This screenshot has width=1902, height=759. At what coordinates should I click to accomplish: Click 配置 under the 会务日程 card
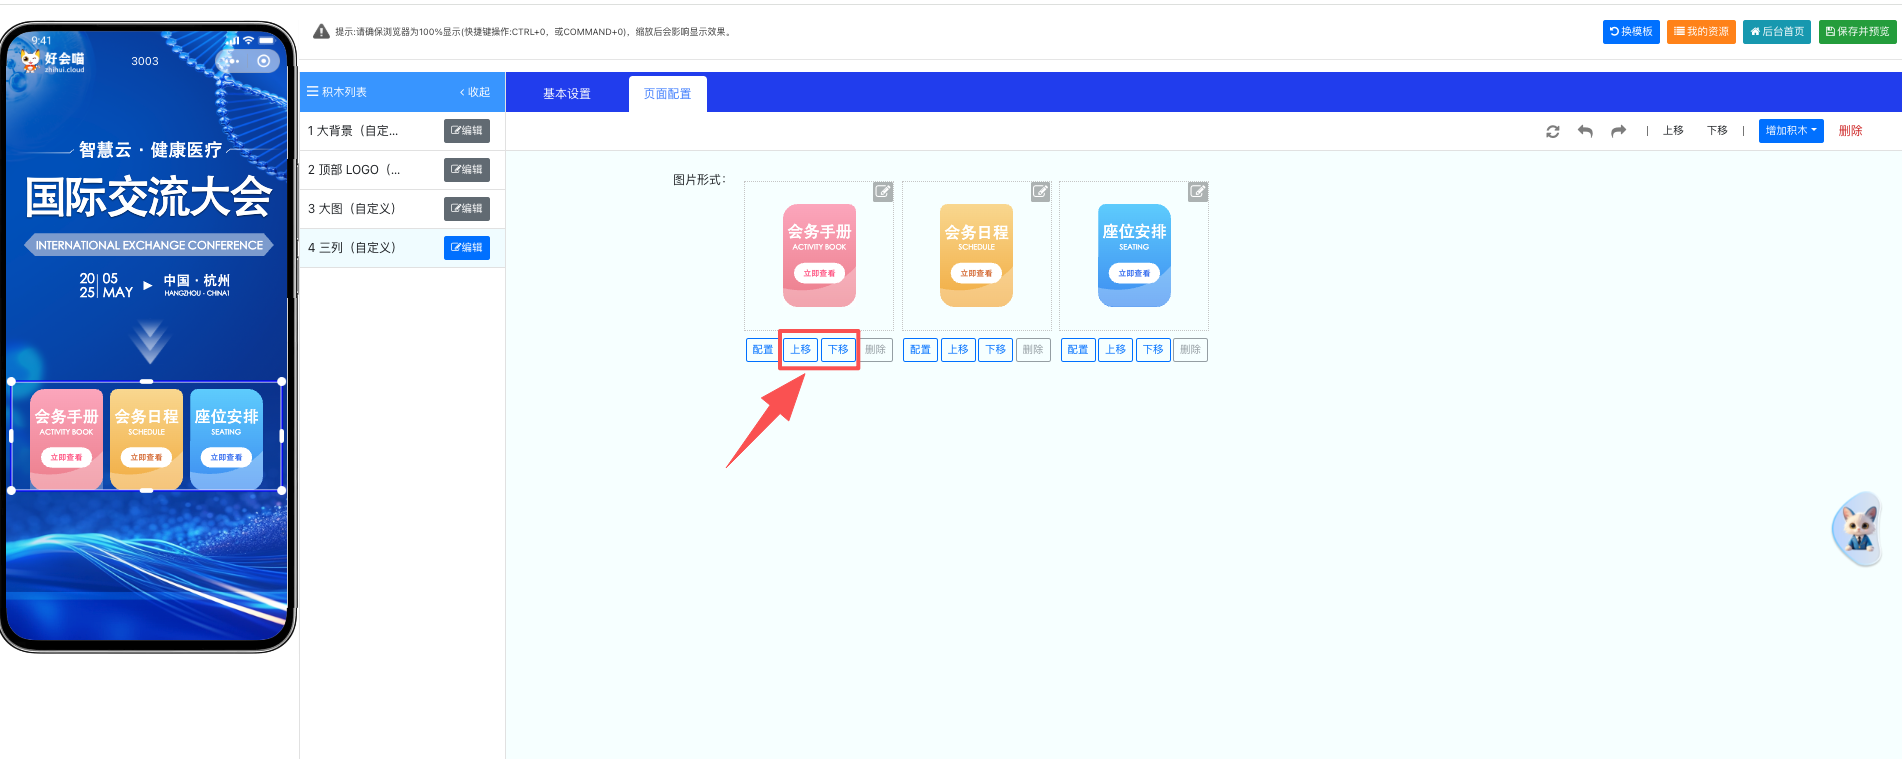point(920,350)
